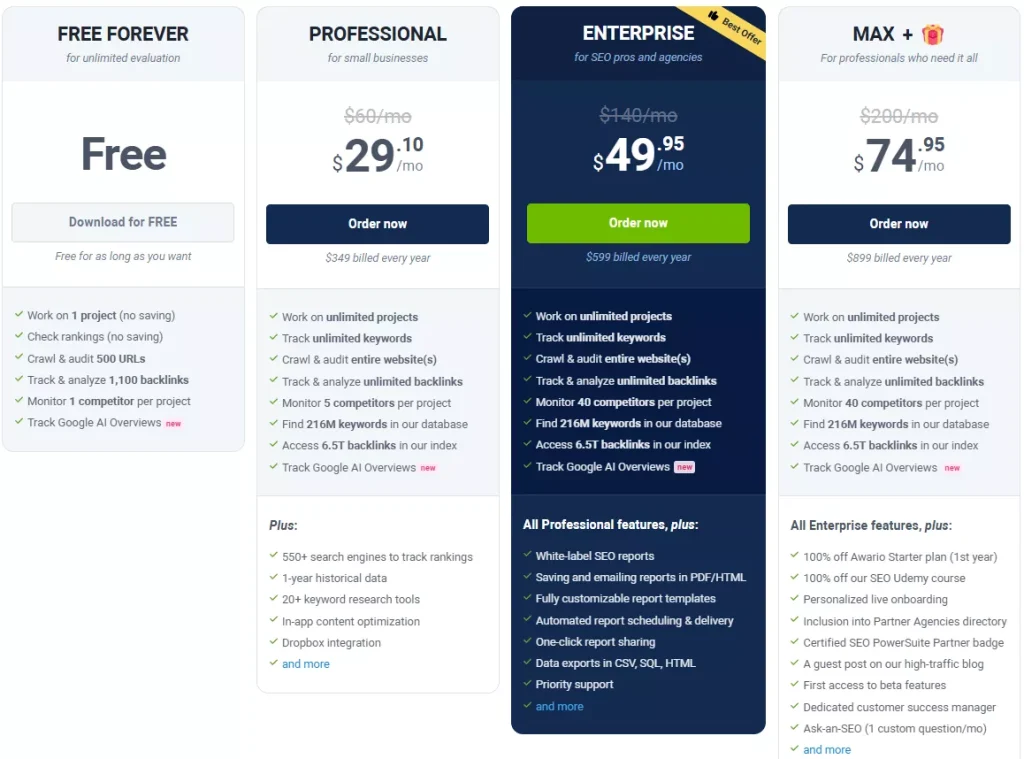Select the PROFESSIONAL plan heading
This screenshot has height=759, width=1024.
pos(377,34)
